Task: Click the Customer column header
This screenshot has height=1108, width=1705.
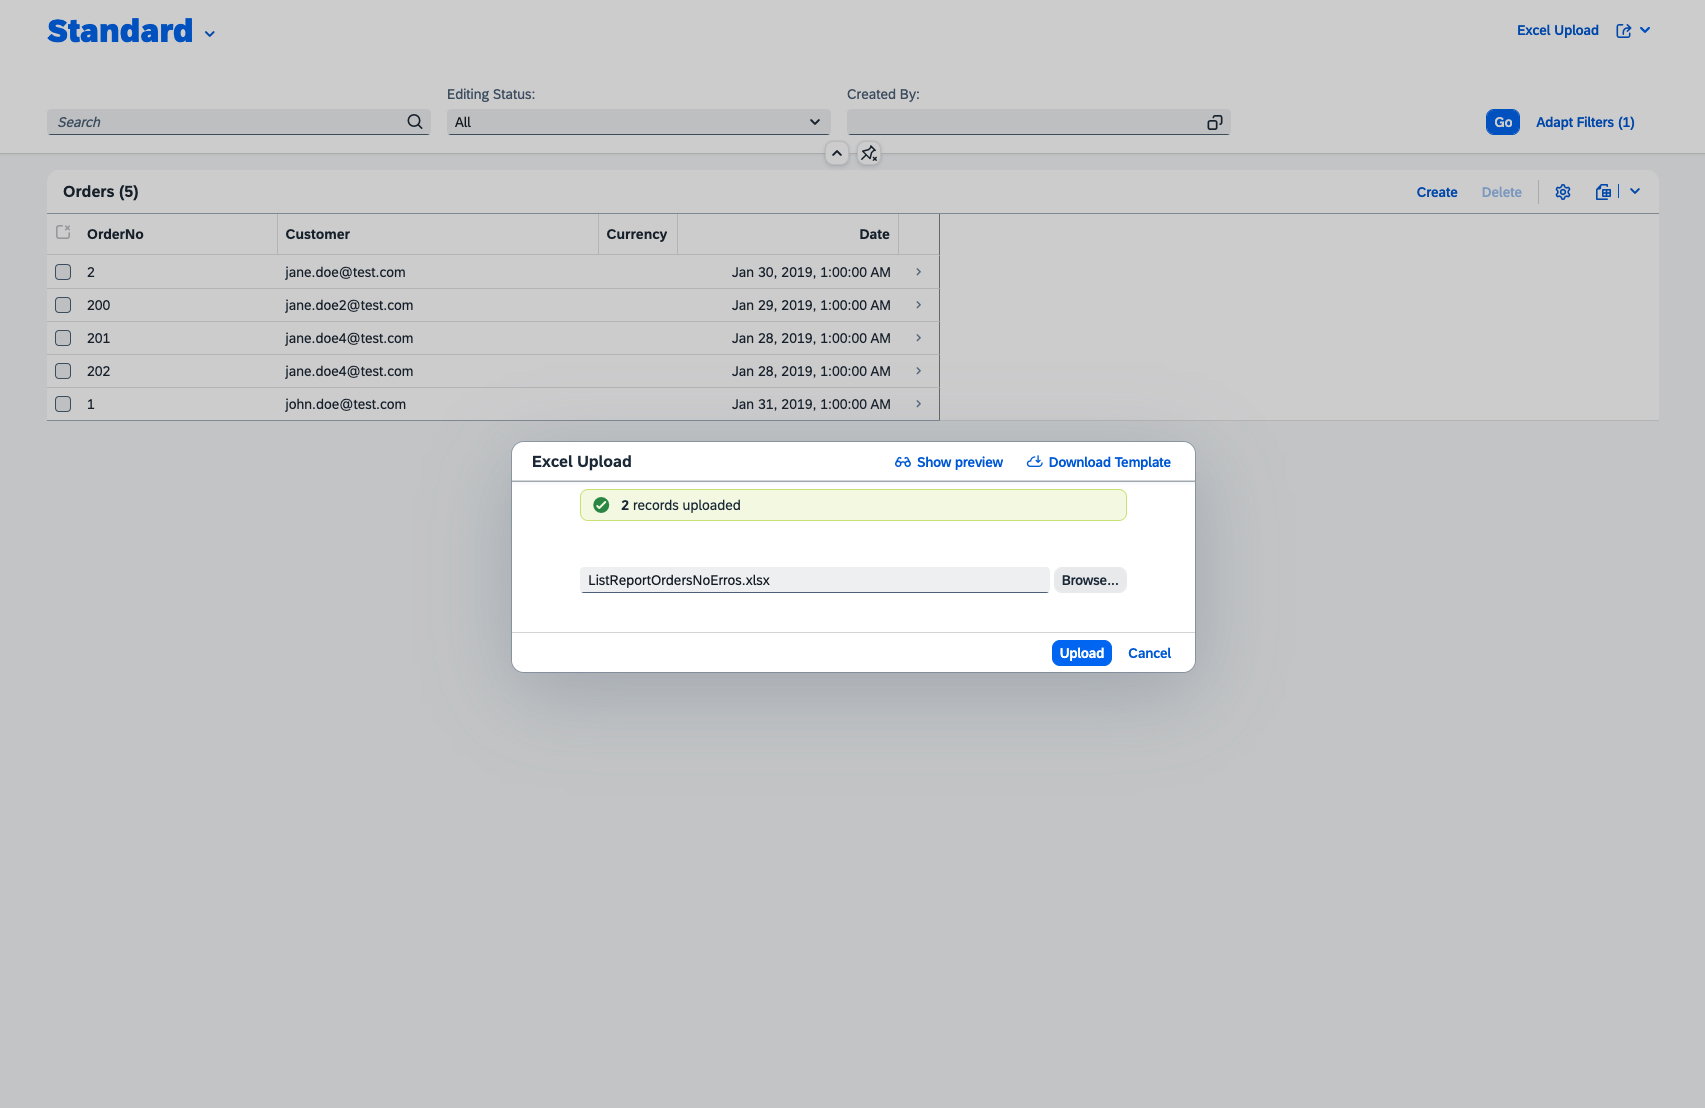Action: (437, 234)
